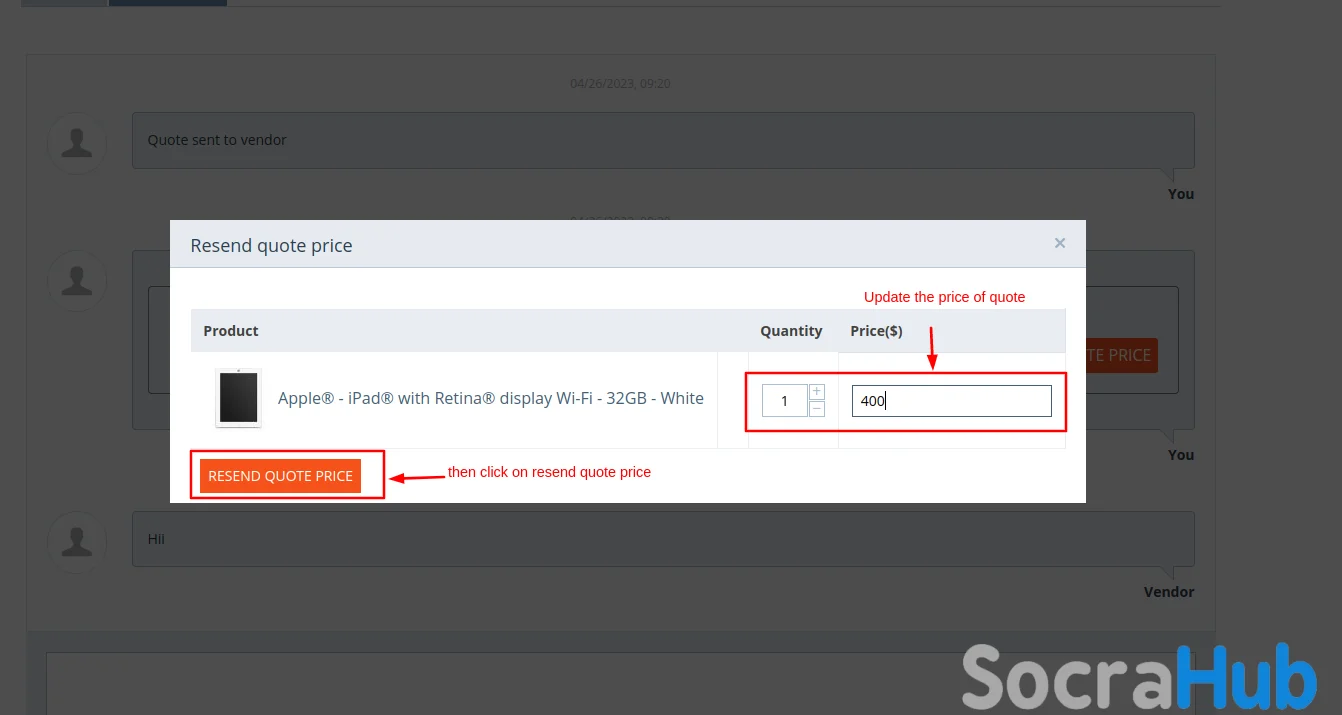Click the quantity field showing 1
The image size is (1342, 715).
(784, 401)
